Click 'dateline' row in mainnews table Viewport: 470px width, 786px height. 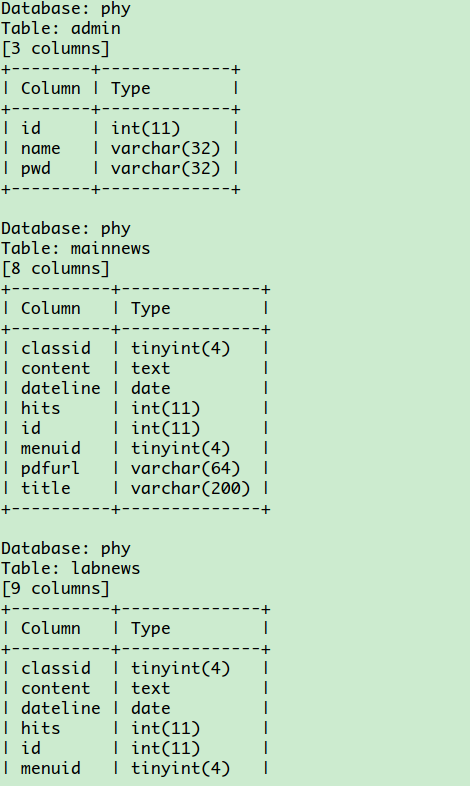coord(135,388)
